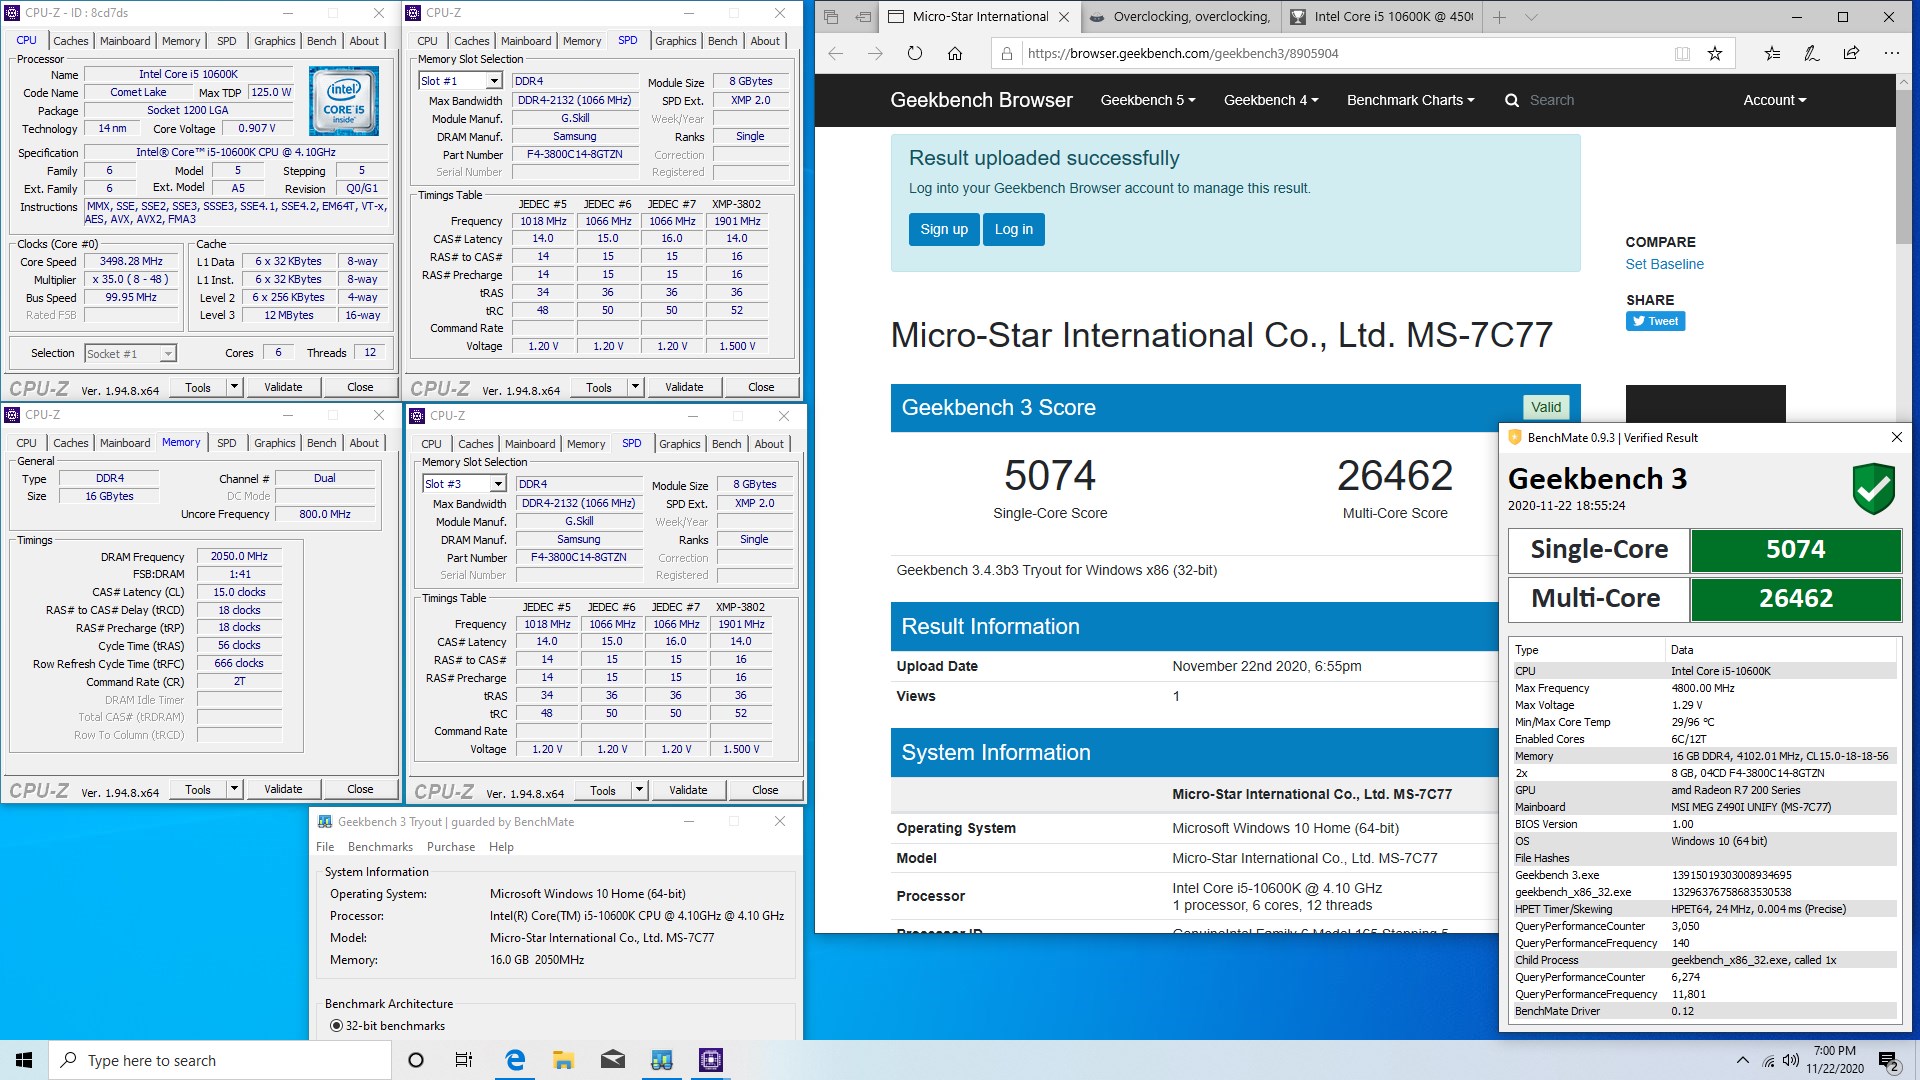Click the Sign up button
Image resolution: width=1920 pixels, height=1080 pixels.
point(944,229)
